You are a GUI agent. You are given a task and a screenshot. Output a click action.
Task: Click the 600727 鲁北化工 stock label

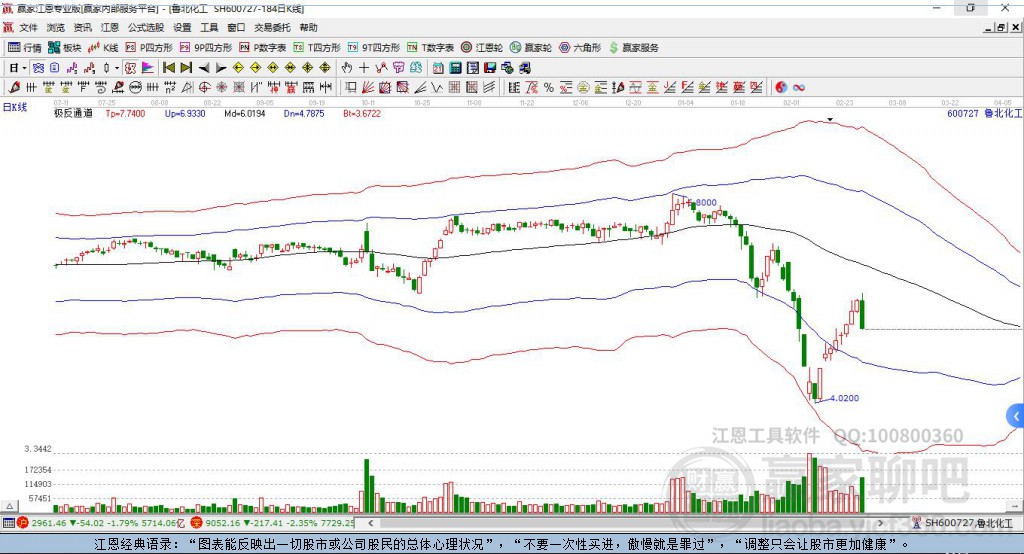pyautogui.click(x=984, y=113)
